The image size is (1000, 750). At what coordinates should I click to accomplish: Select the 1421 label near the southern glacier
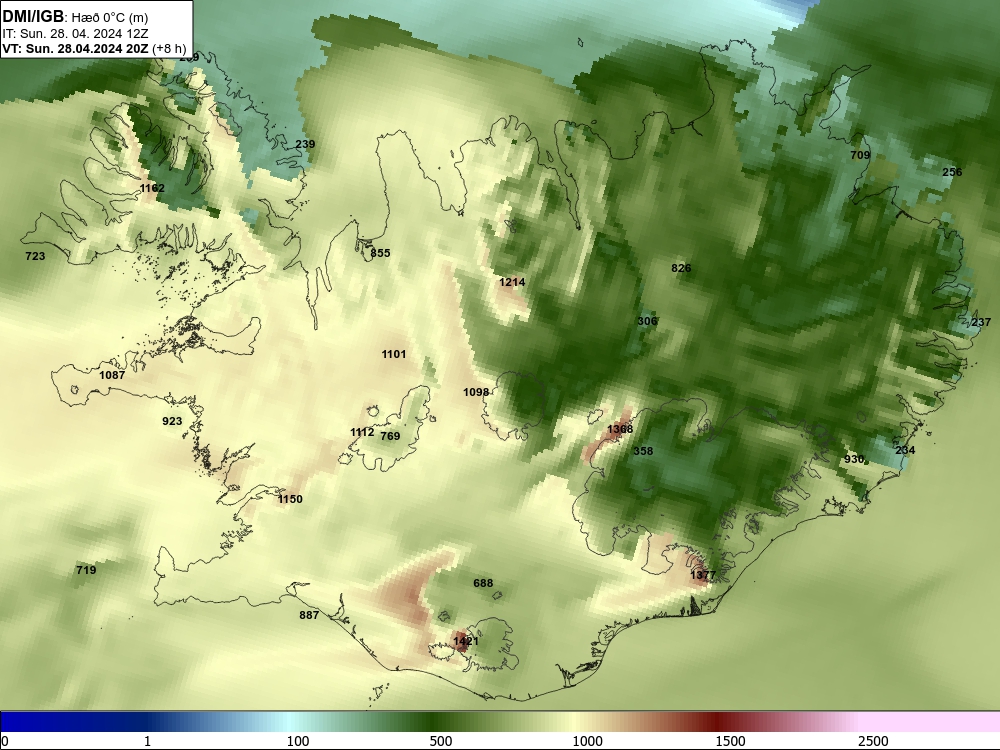[466, 641]
